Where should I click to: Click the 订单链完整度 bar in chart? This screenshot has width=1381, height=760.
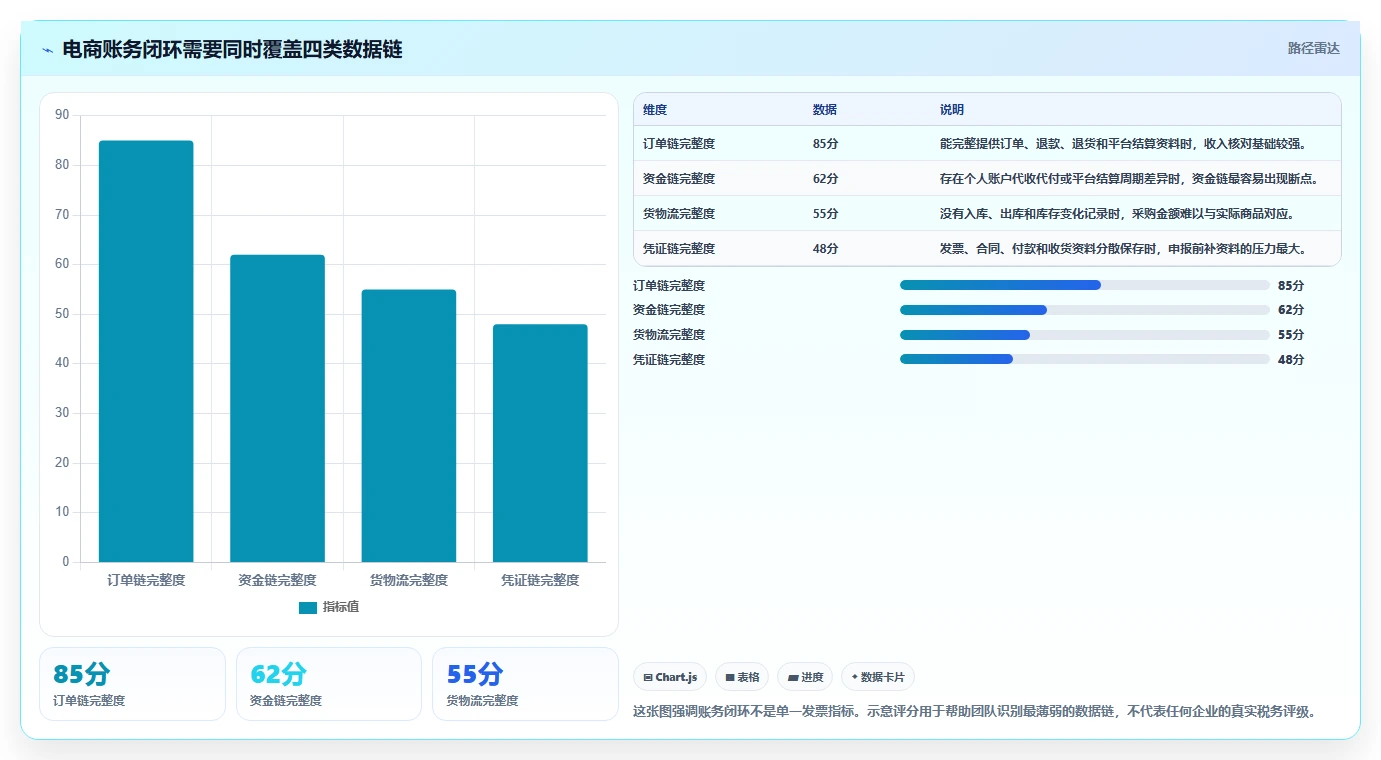tap(146, 351)
